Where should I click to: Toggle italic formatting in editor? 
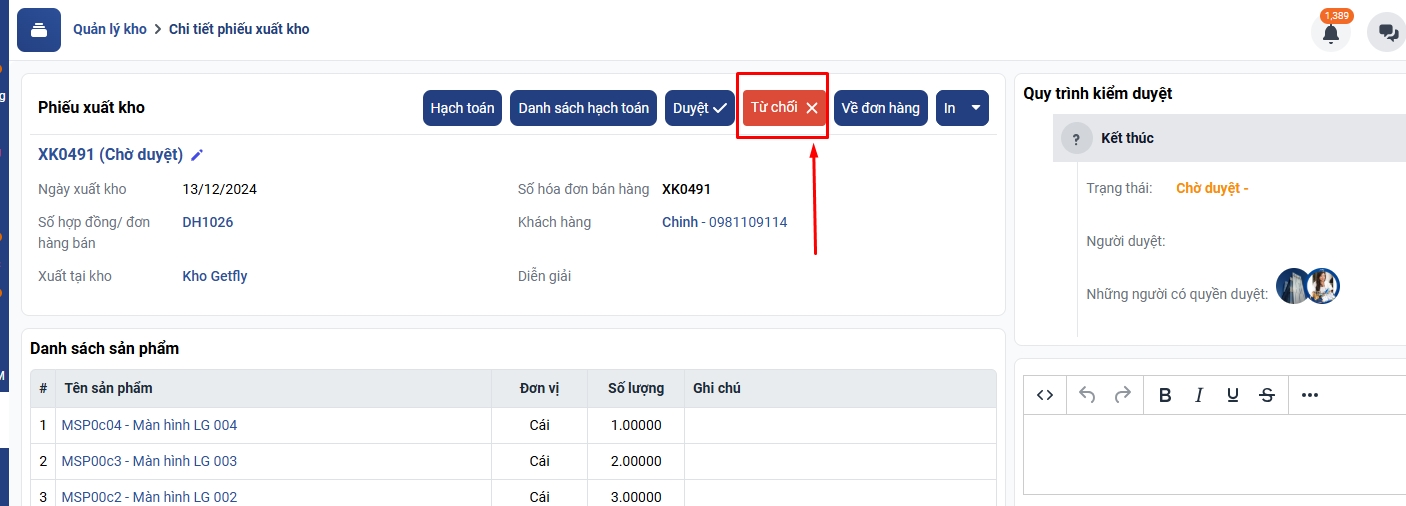[x=1199, y=395]
